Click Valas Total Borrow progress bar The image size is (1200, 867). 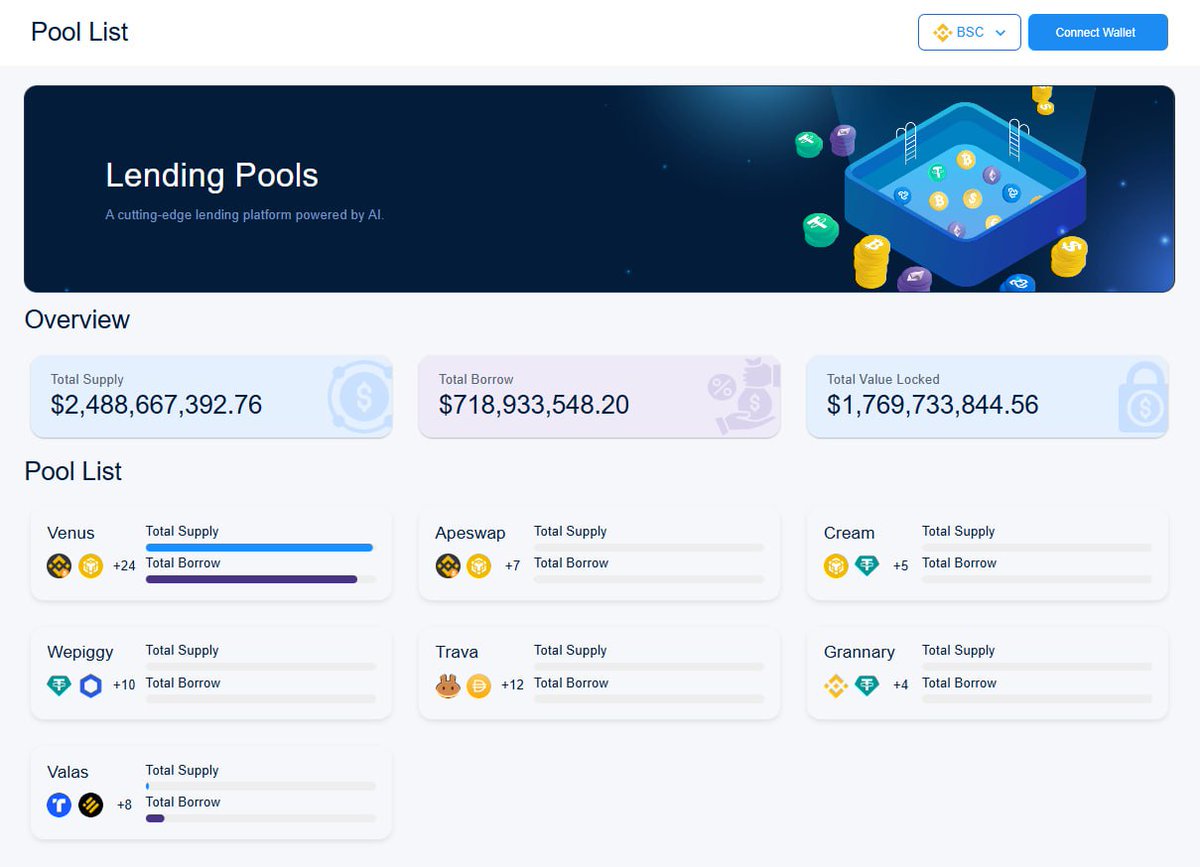260,818
